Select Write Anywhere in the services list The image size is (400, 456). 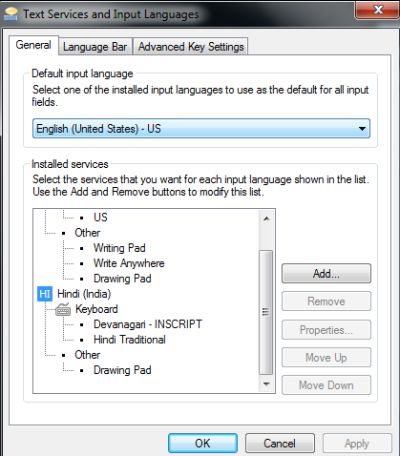(x=129, y=263)
